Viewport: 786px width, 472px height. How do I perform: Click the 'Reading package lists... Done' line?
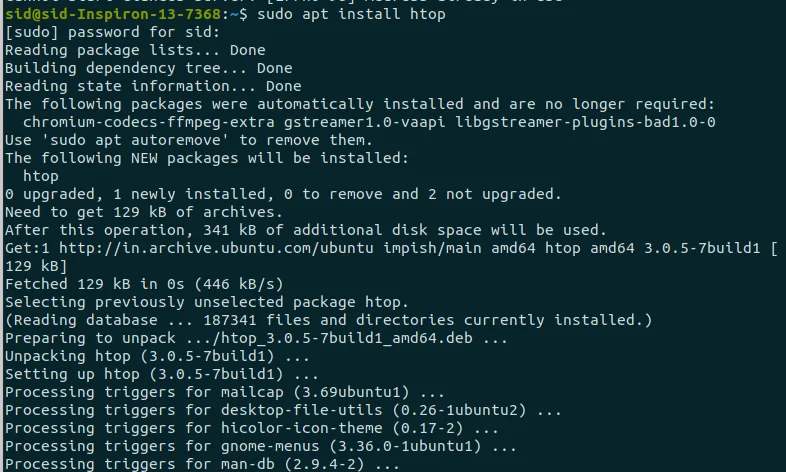click(135, 50)
